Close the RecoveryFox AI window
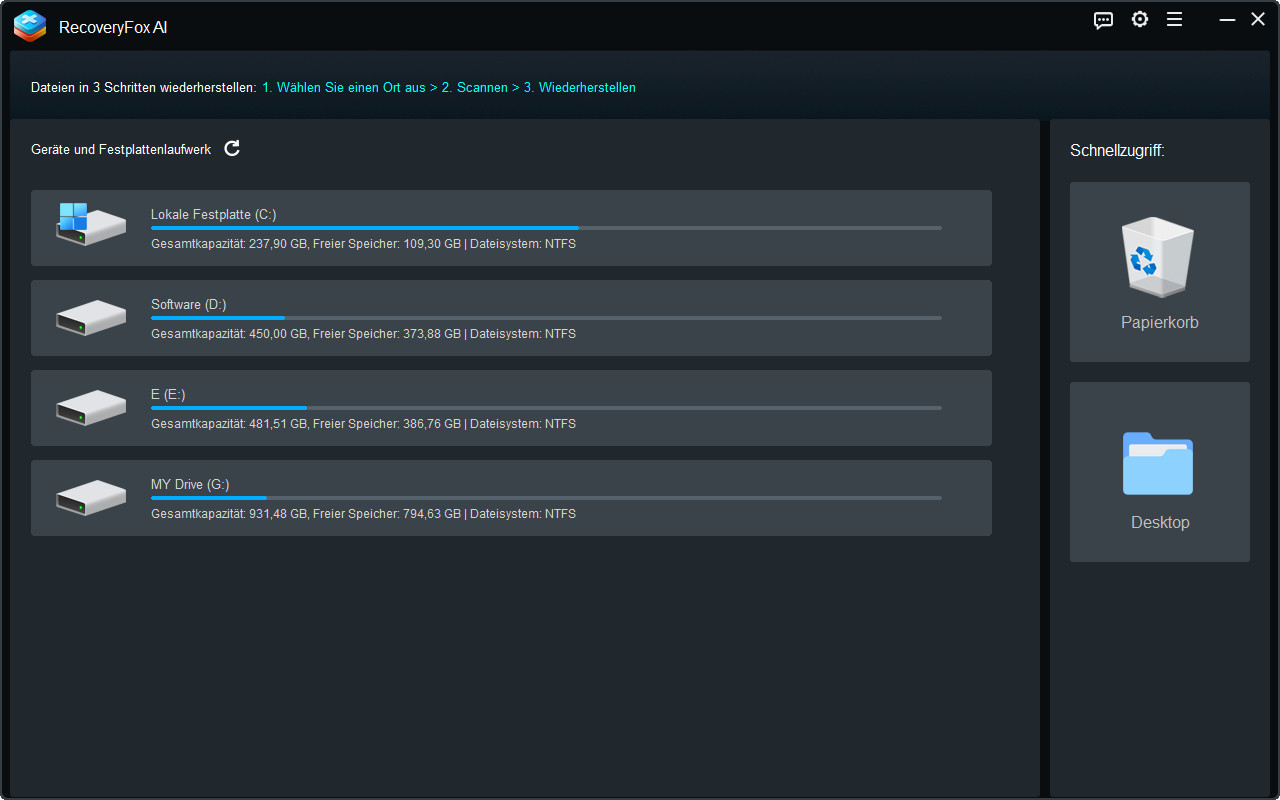Image resolution: width=1280 pixels, height=800 pixels. 1258,19
